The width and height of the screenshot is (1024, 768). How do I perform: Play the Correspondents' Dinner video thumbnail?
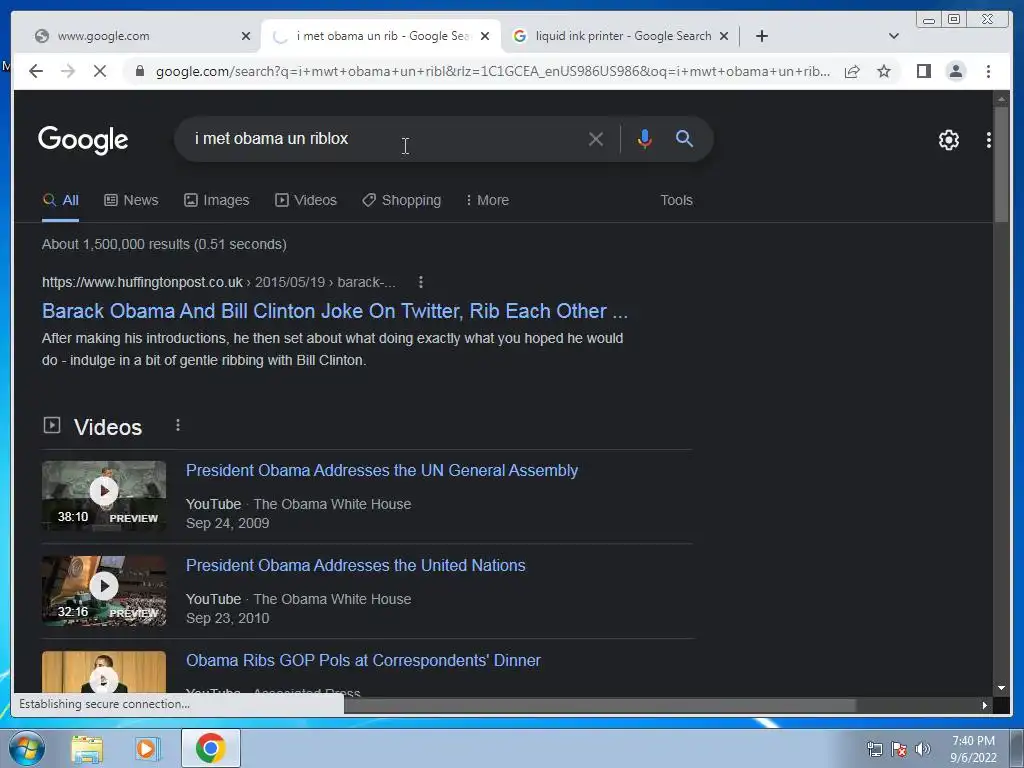pyautogui.click(x=104, y=673)
